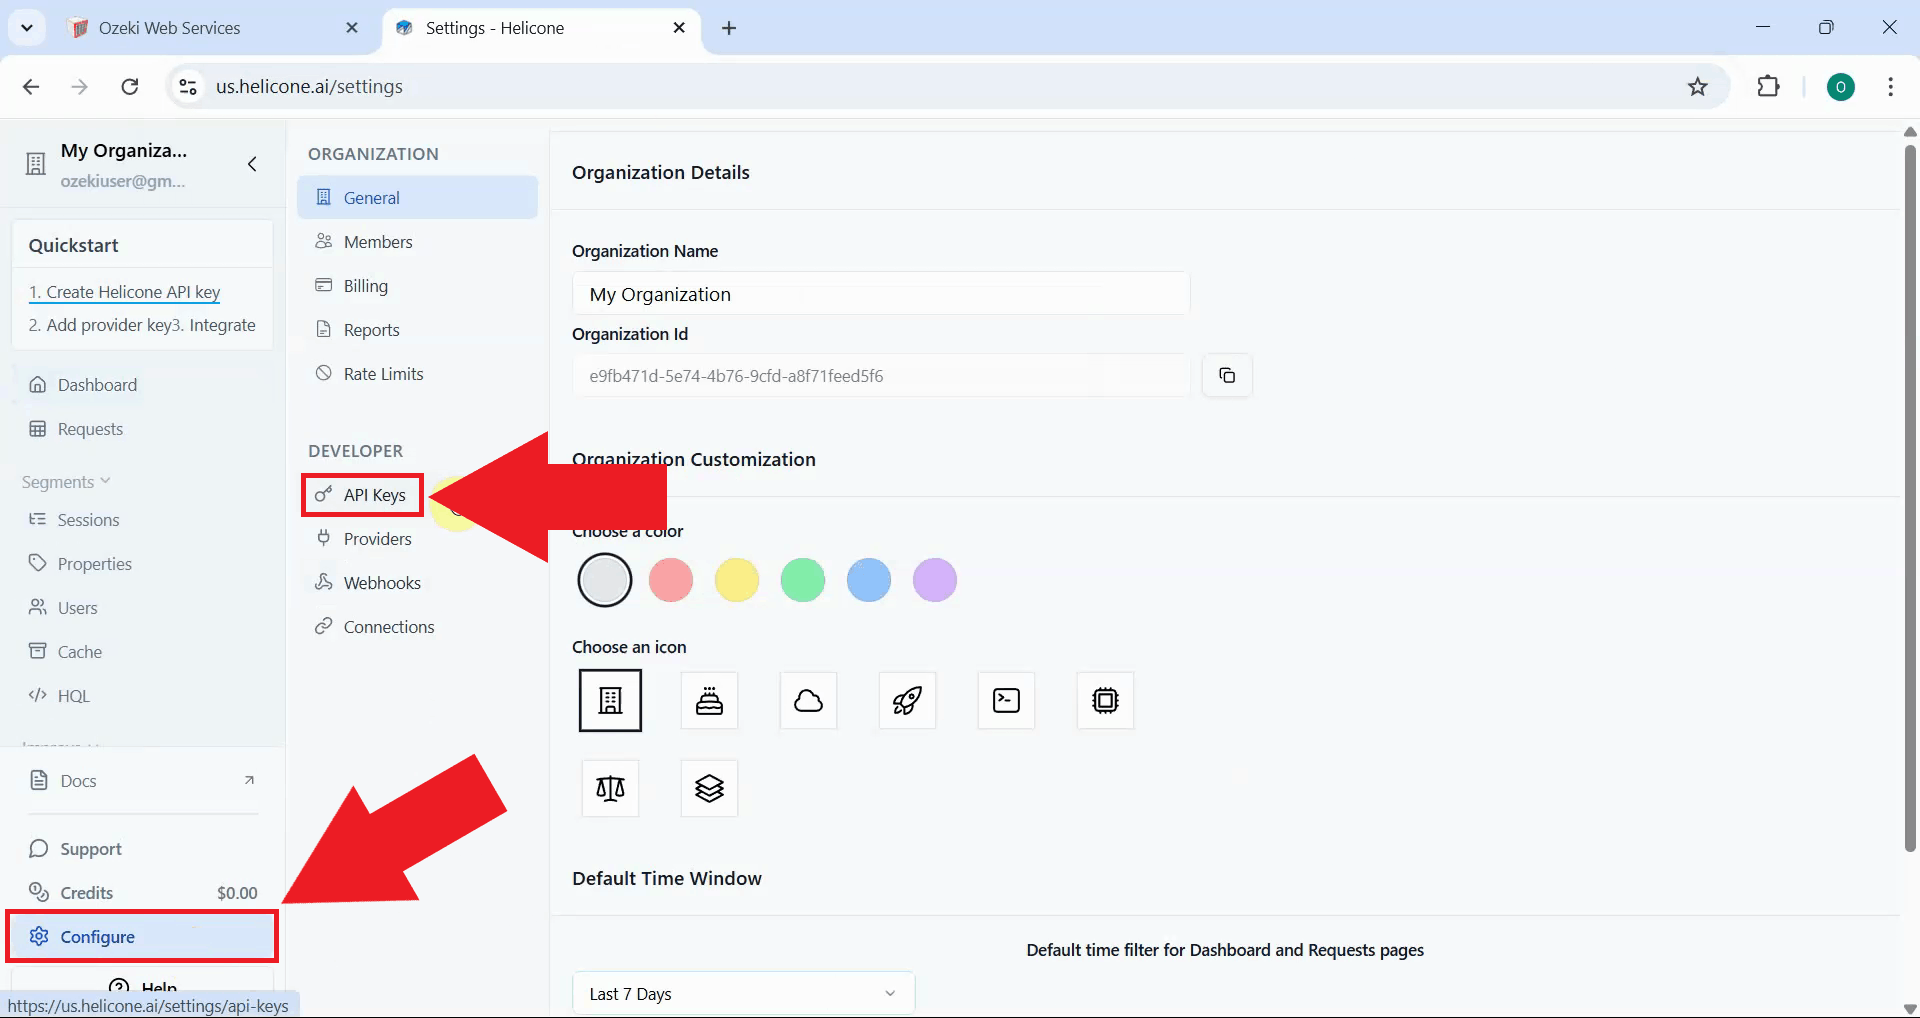The height and width of the screenshot is (1018, 1920).
Task: Collapse the My Organization sidebar
Action: [251, 165]
